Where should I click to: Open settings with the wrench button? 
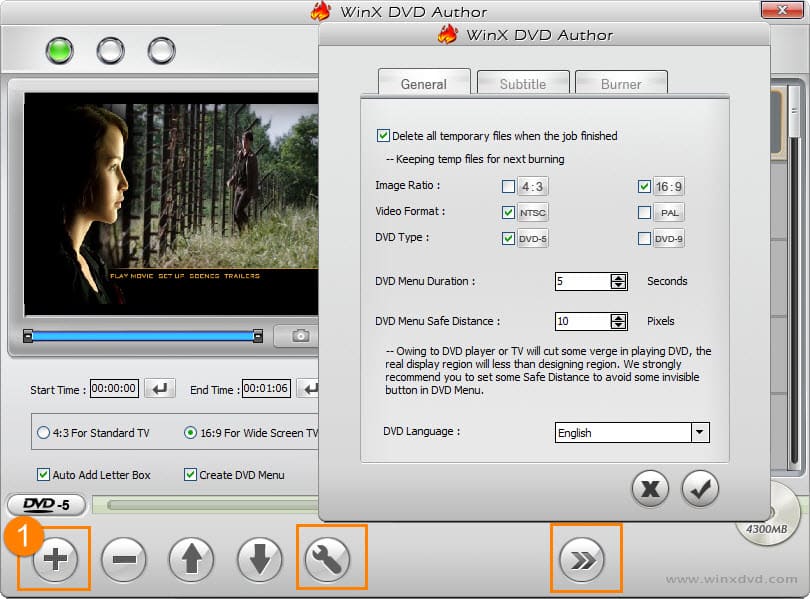(x=328, y=559)
